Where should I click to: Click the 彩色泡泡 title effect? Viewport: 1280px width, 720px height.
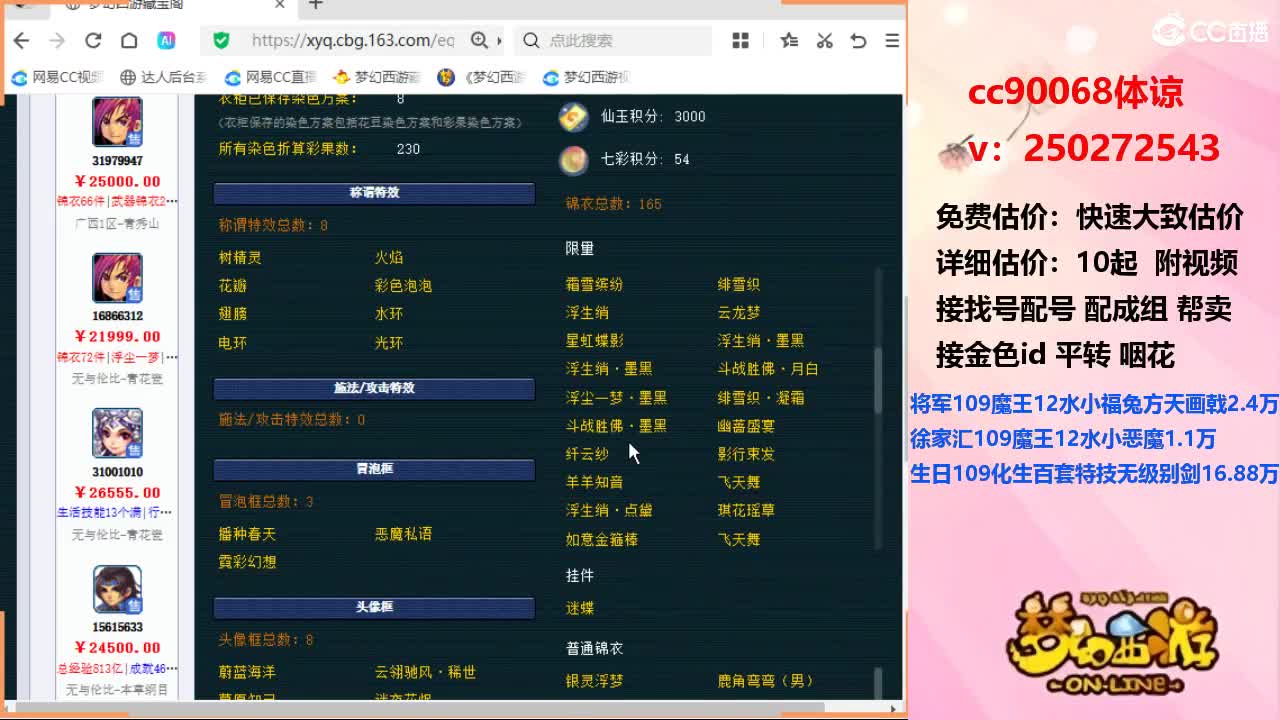(403, 286)
